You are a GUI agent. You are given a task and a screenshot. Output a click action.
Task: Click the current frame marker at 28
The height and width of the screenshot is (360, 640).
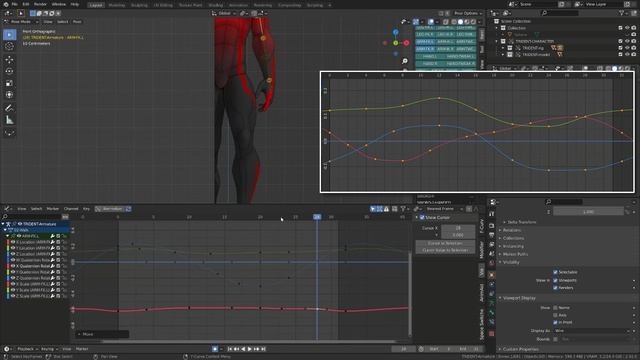point(317,217)
